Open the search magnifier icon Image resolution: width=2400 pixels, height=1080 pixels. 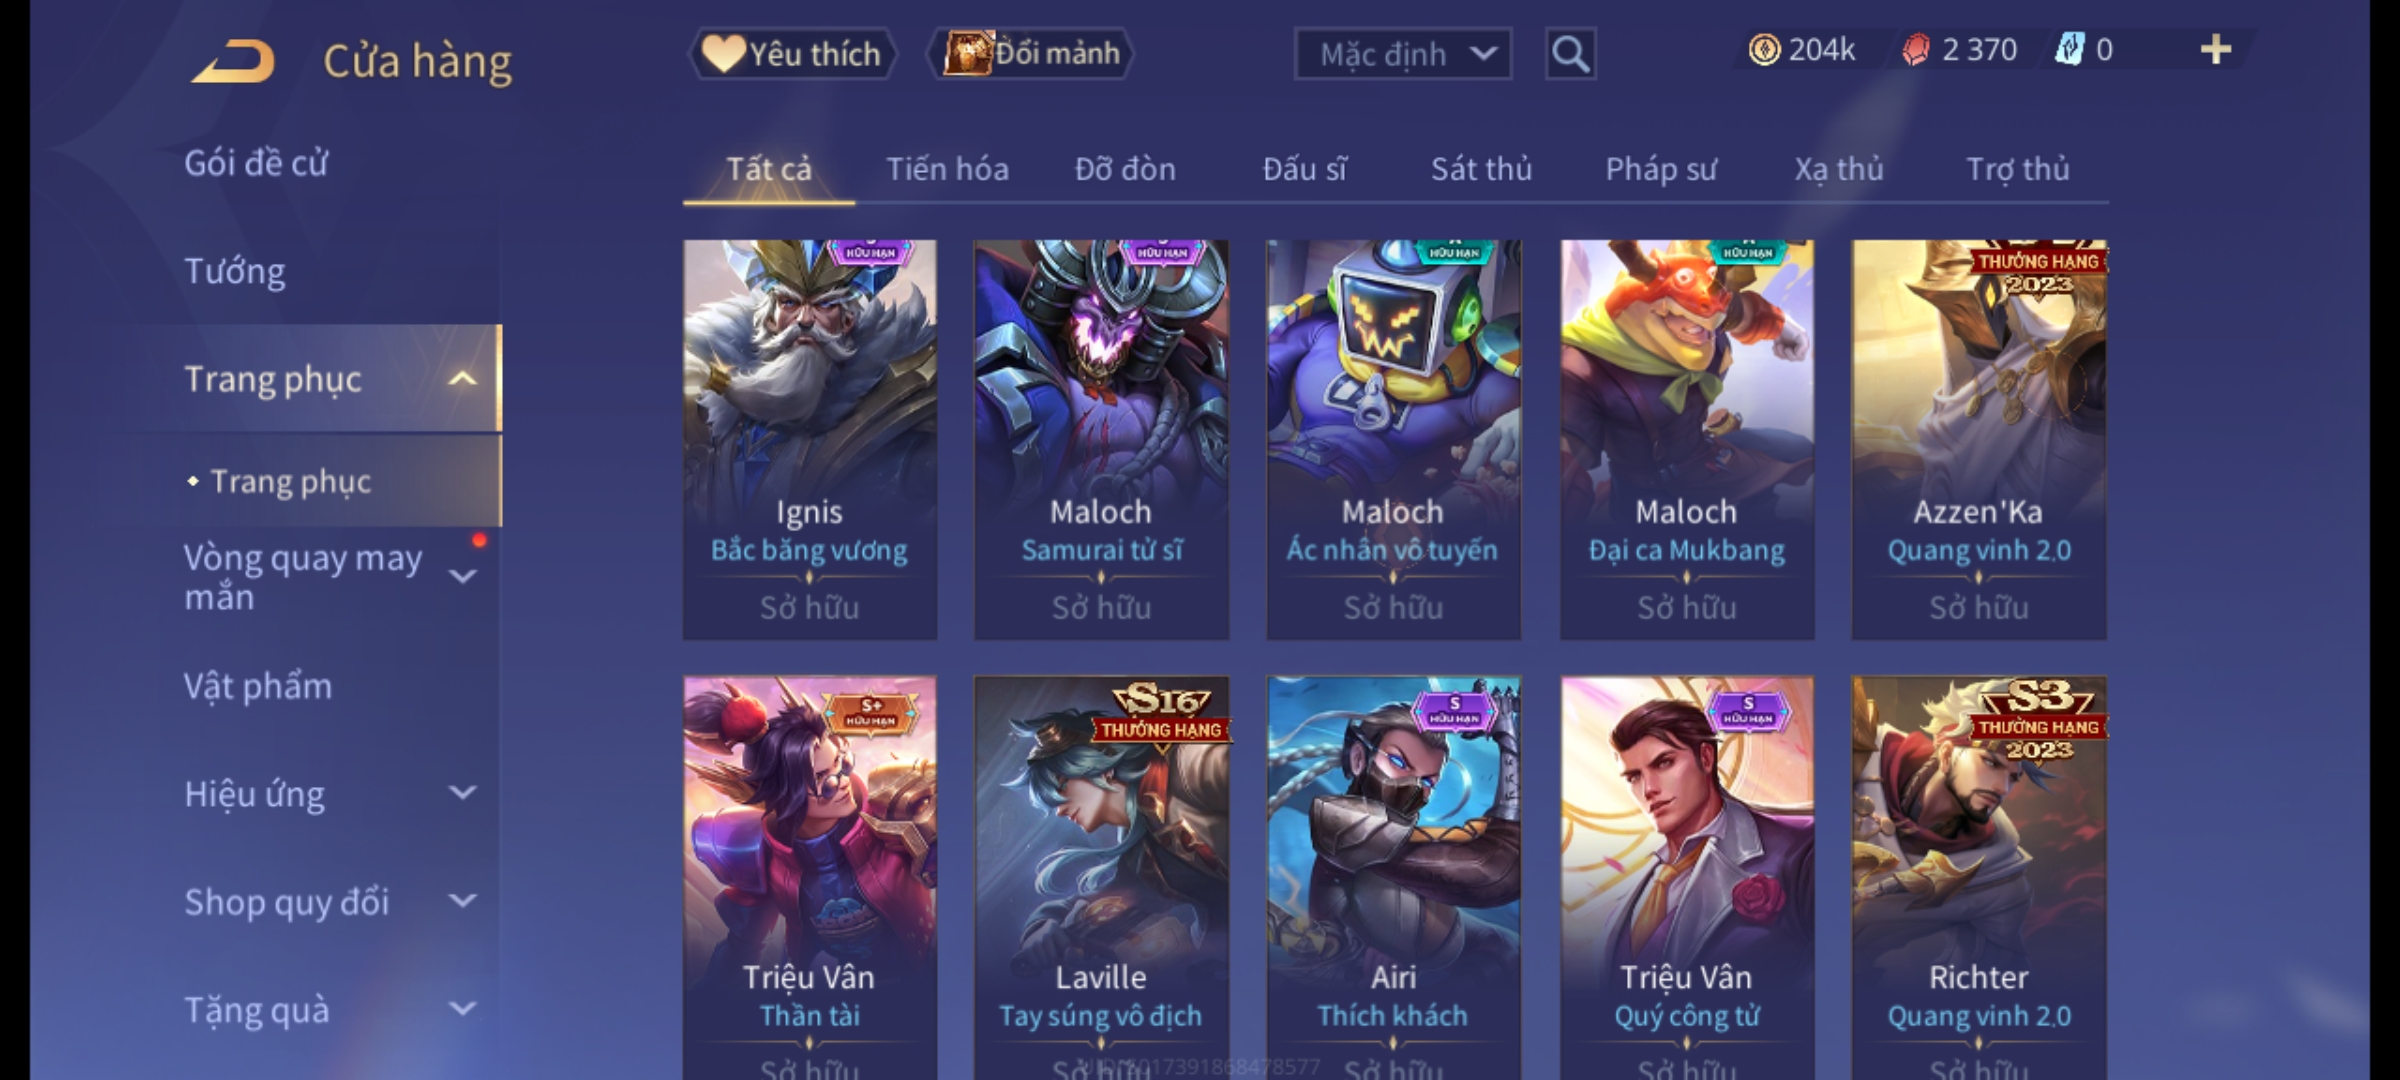1570,54
